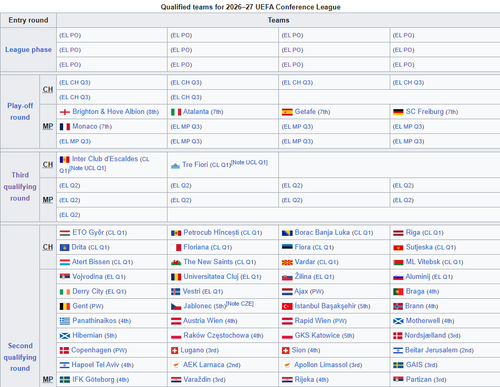The height and width of the screenshot is (387, 500).
Task: Select the Entry round column header
Action: click(28, 20)
